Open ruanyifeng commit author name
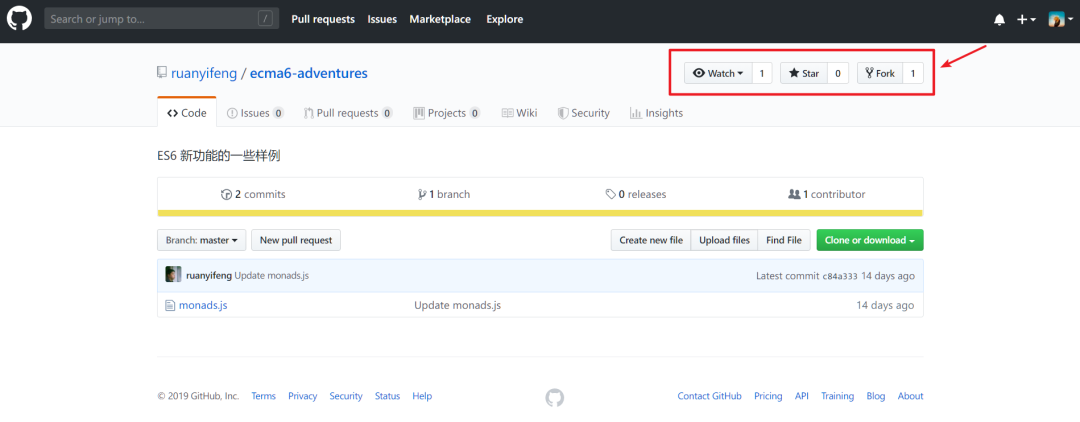The image size is (1080, 422). (x=209, y=276)
